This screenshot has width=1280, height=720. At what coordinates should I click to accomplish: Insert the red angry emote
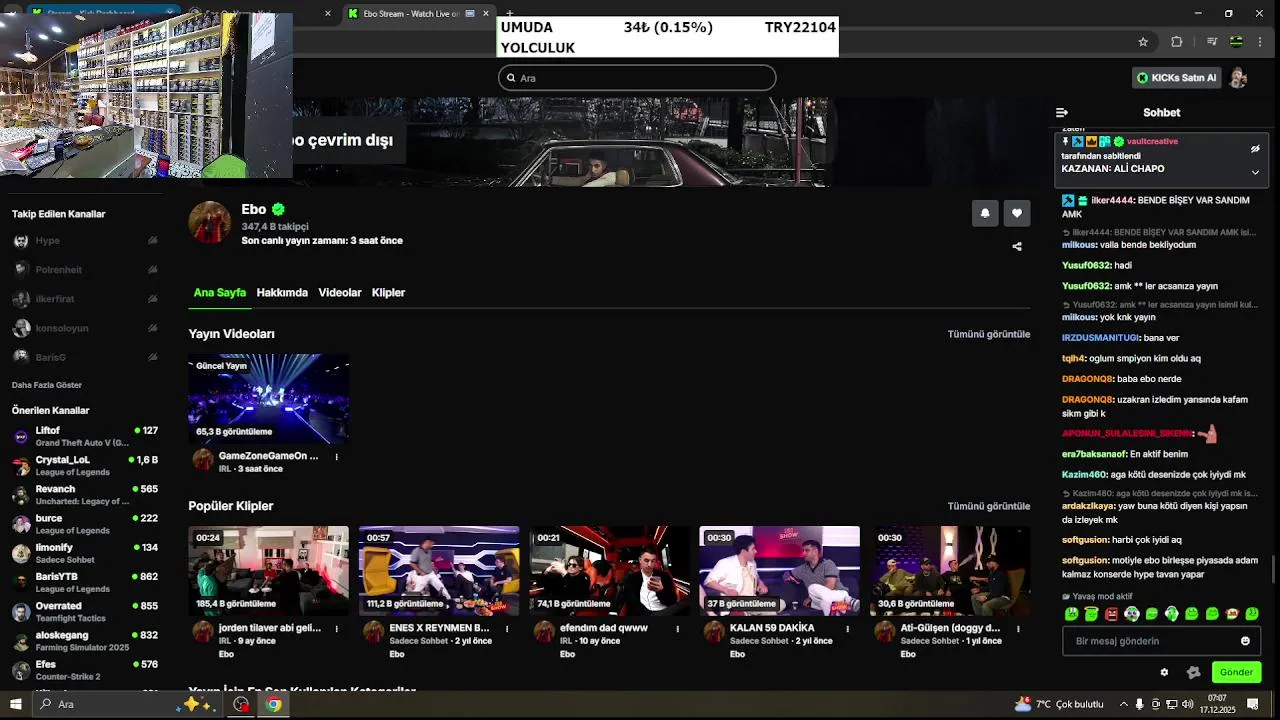click(x=1111, y=614)
